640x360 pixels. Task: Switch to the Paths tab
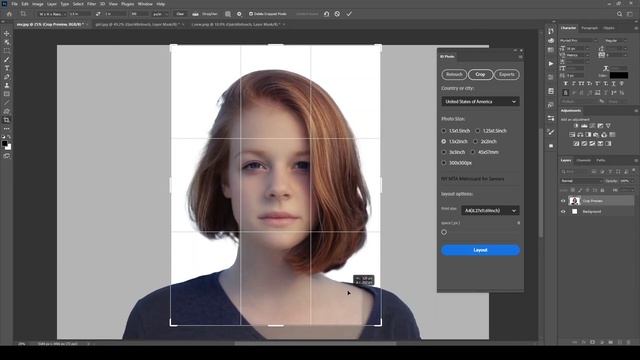click(600, 160)
